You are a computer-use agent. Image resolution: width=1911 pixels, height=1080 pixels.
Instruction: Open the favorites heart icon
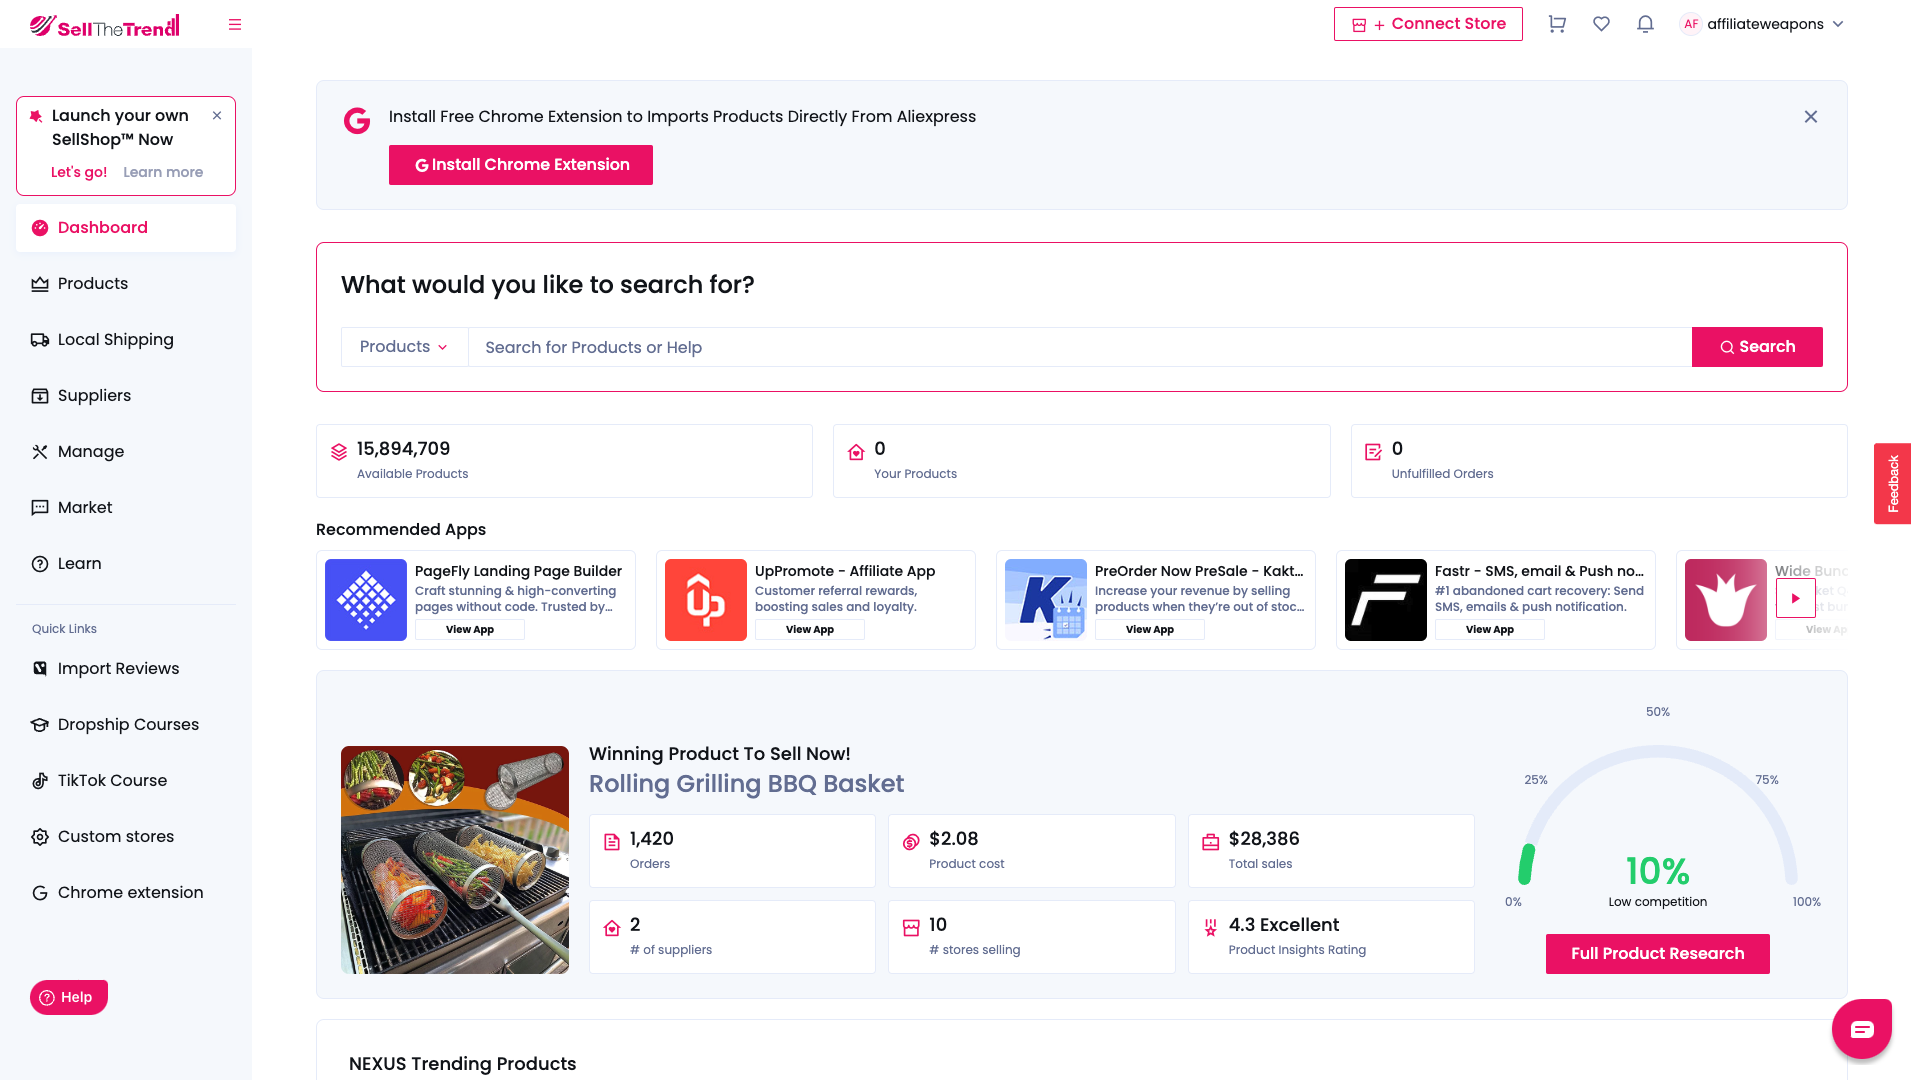(x=1600, y=23)
